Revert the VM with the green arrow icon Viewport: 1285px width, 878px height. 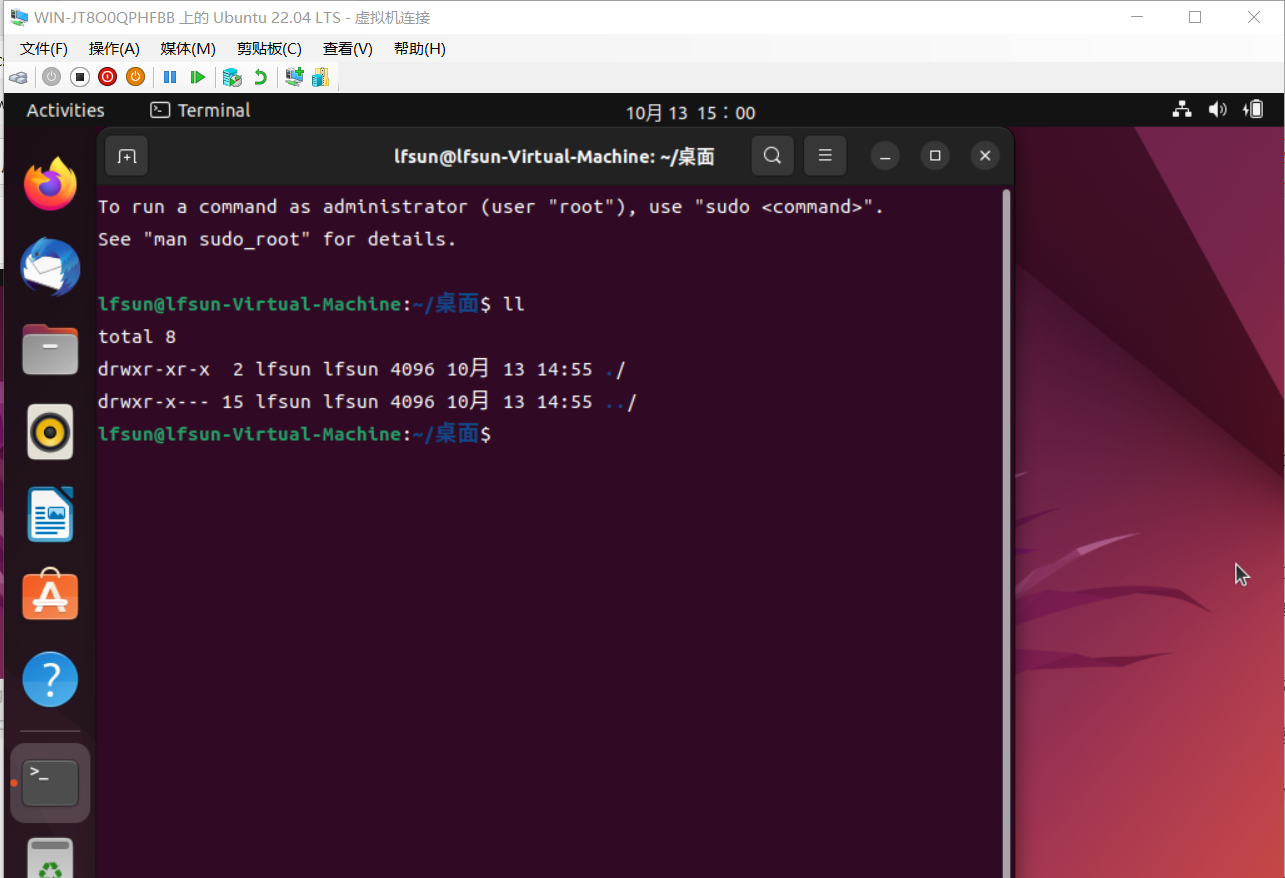260,77
